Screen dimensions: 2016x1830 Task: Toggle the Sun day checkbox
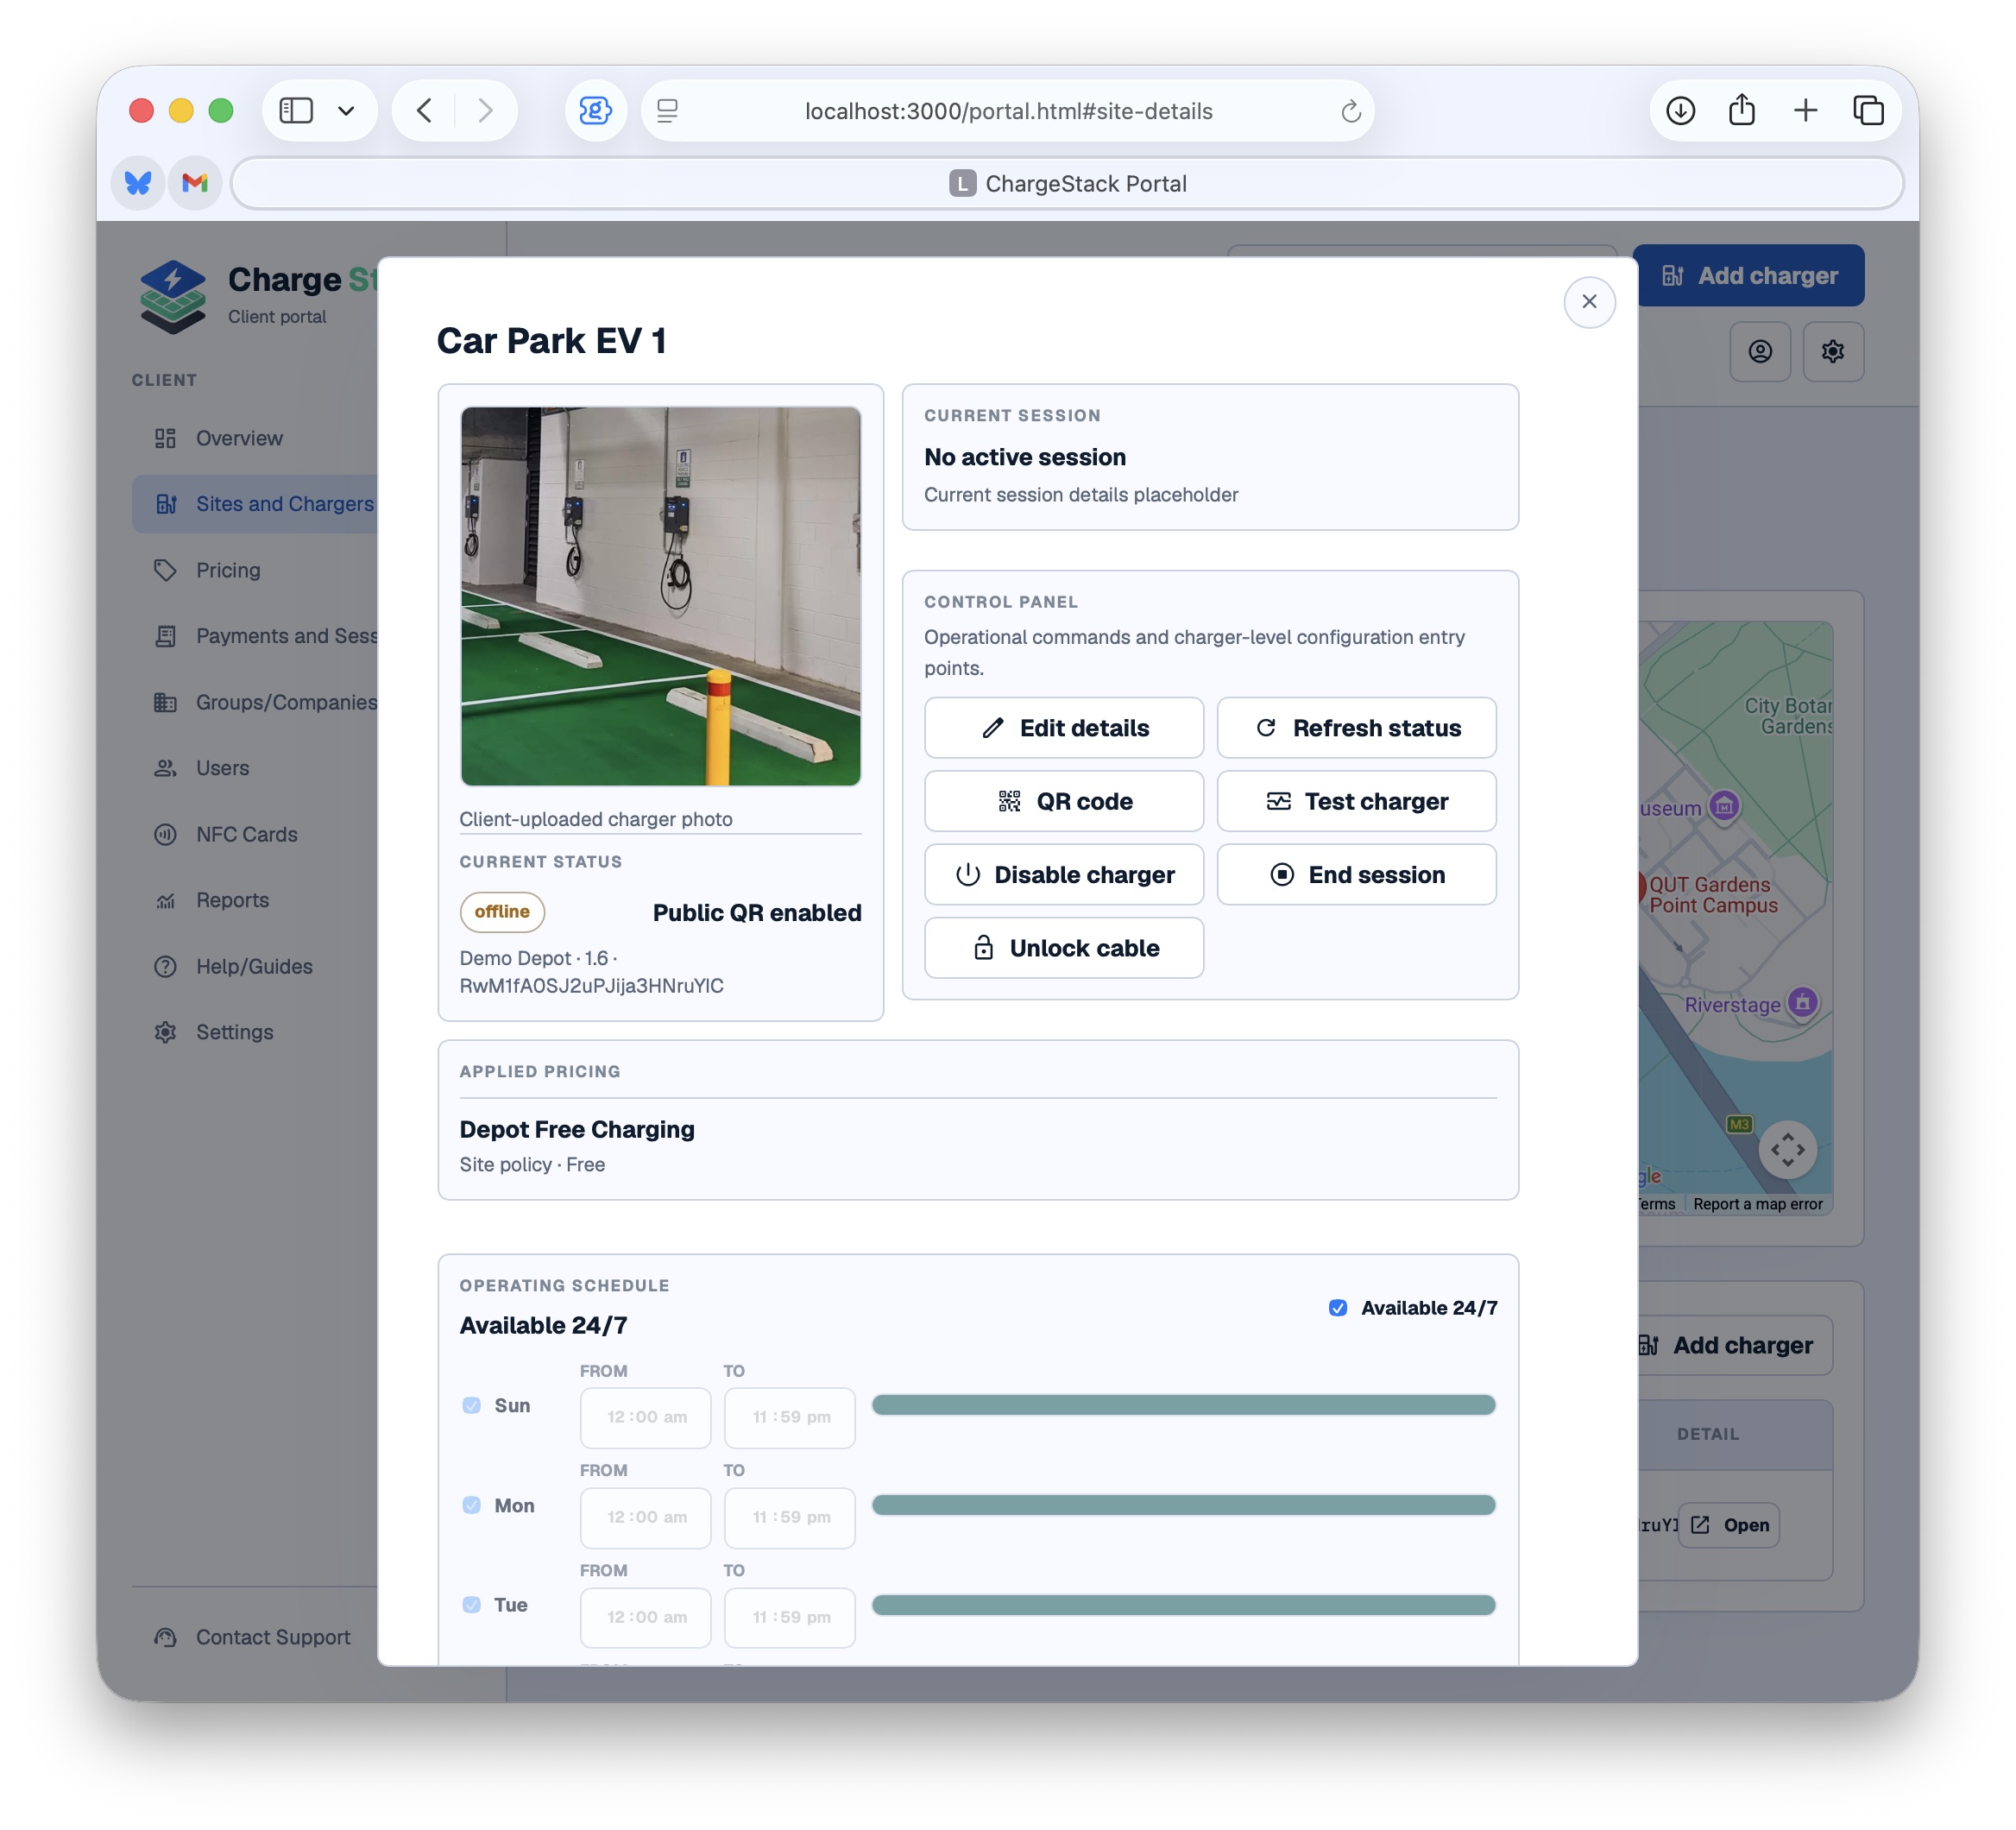[471, 1405]
